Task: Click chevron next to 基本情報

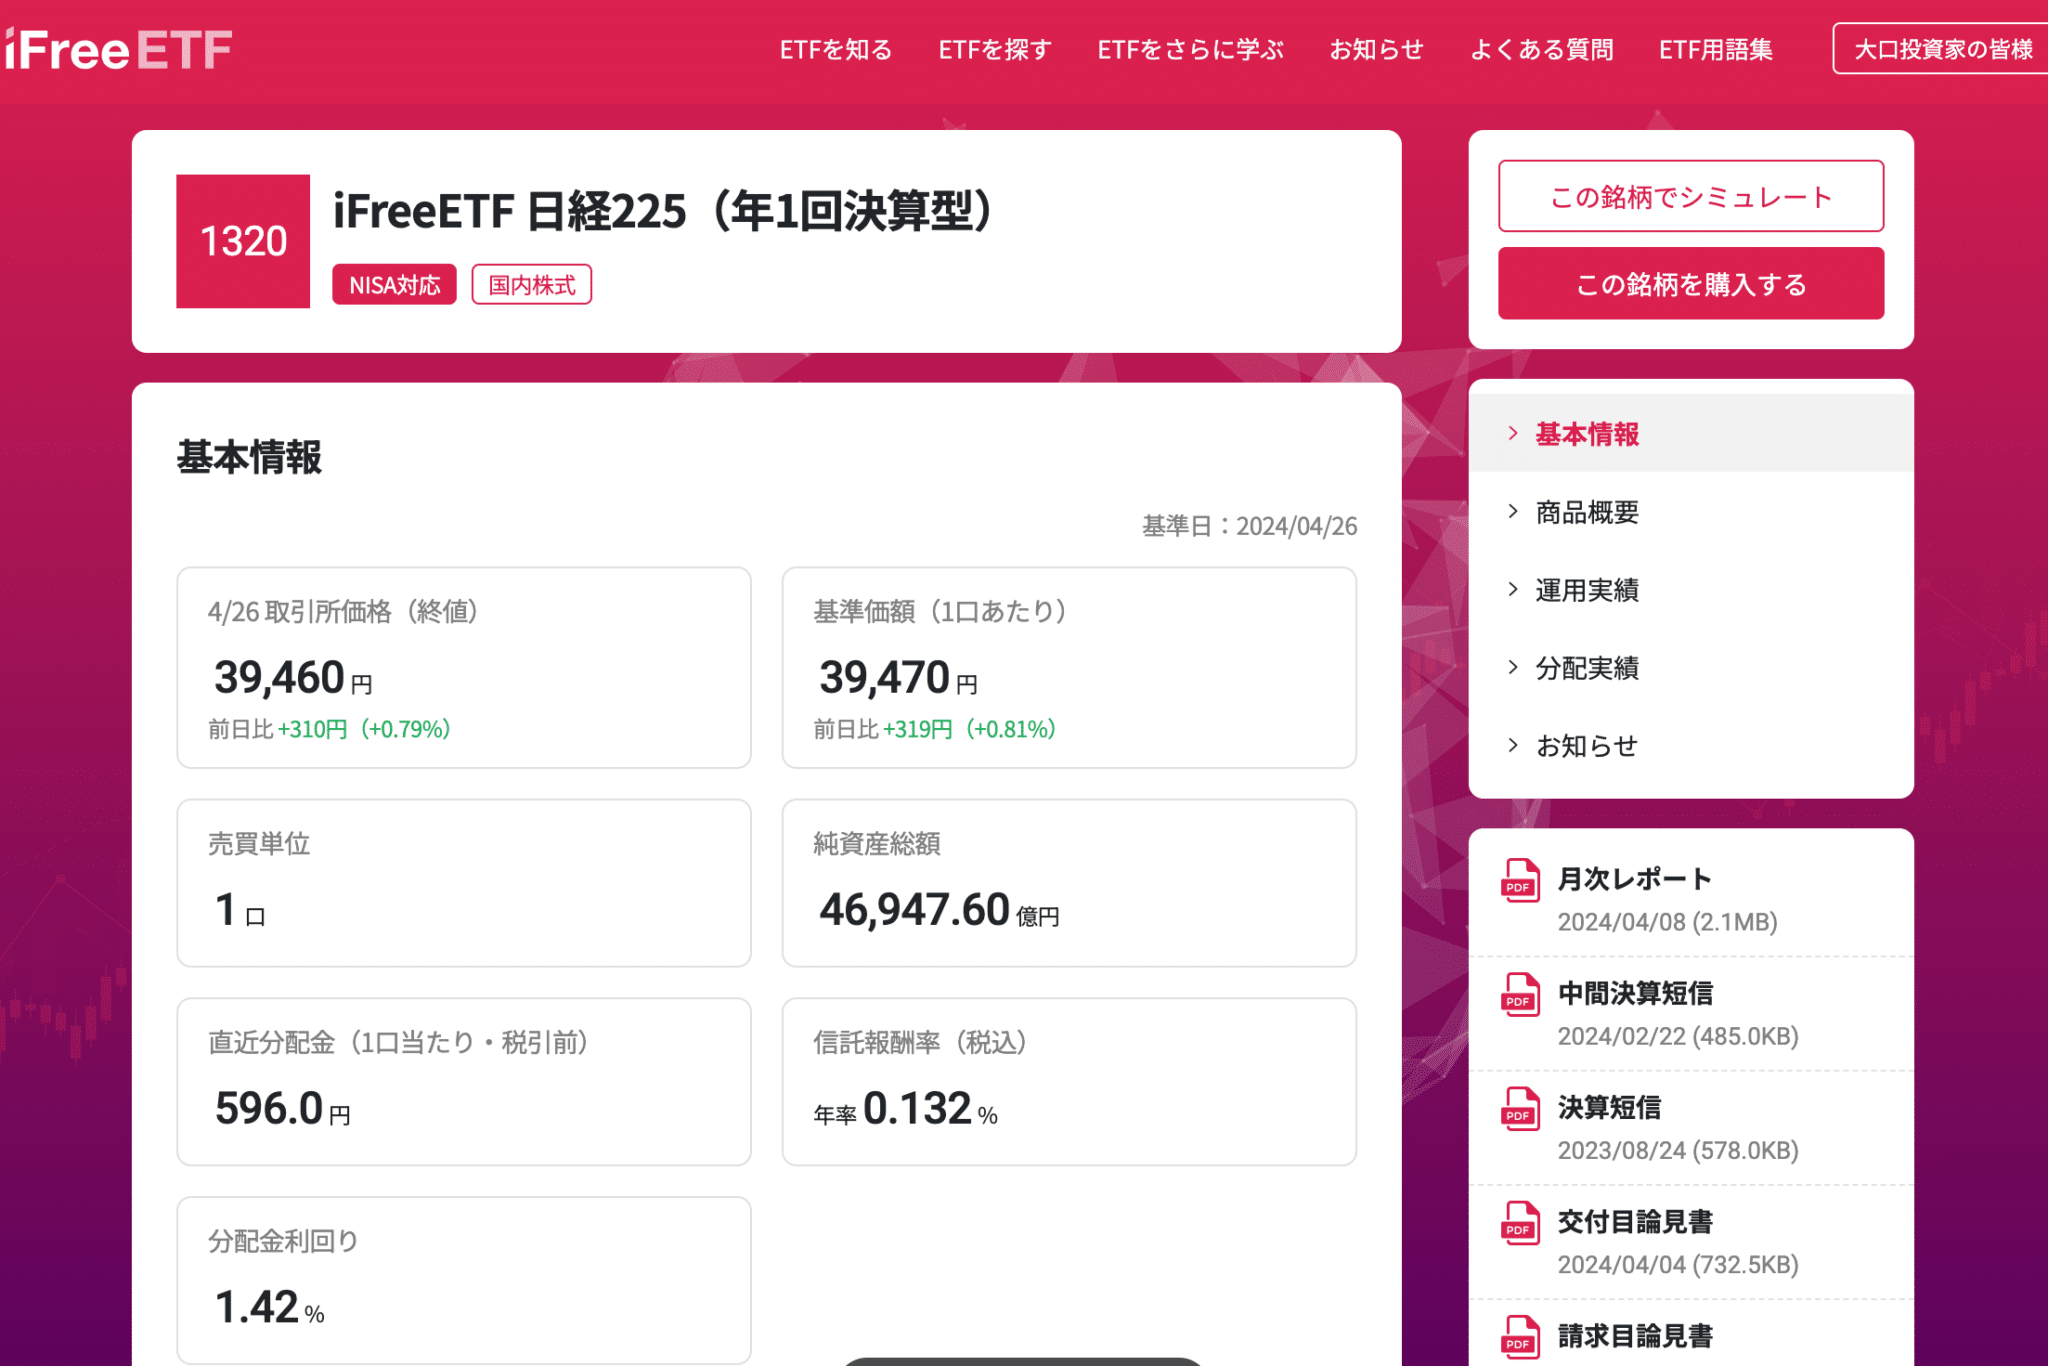Action: [1513, 433]
